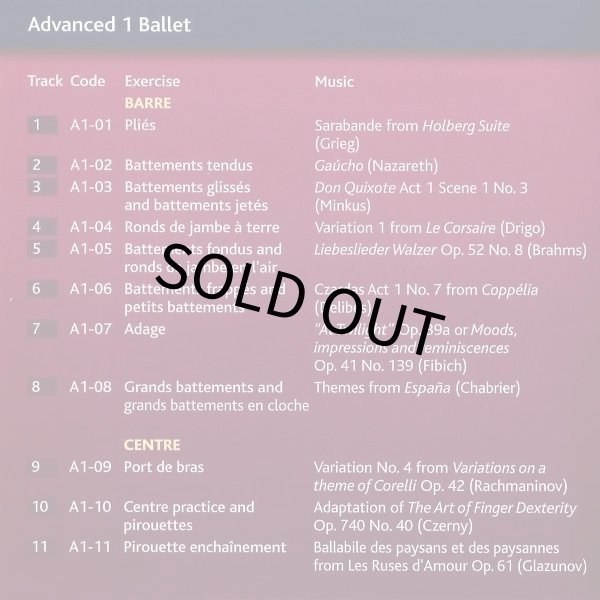Screen dimensions: 600x600
Task: Click the Pliés exercise entry
Action: [x=140, y=125]
